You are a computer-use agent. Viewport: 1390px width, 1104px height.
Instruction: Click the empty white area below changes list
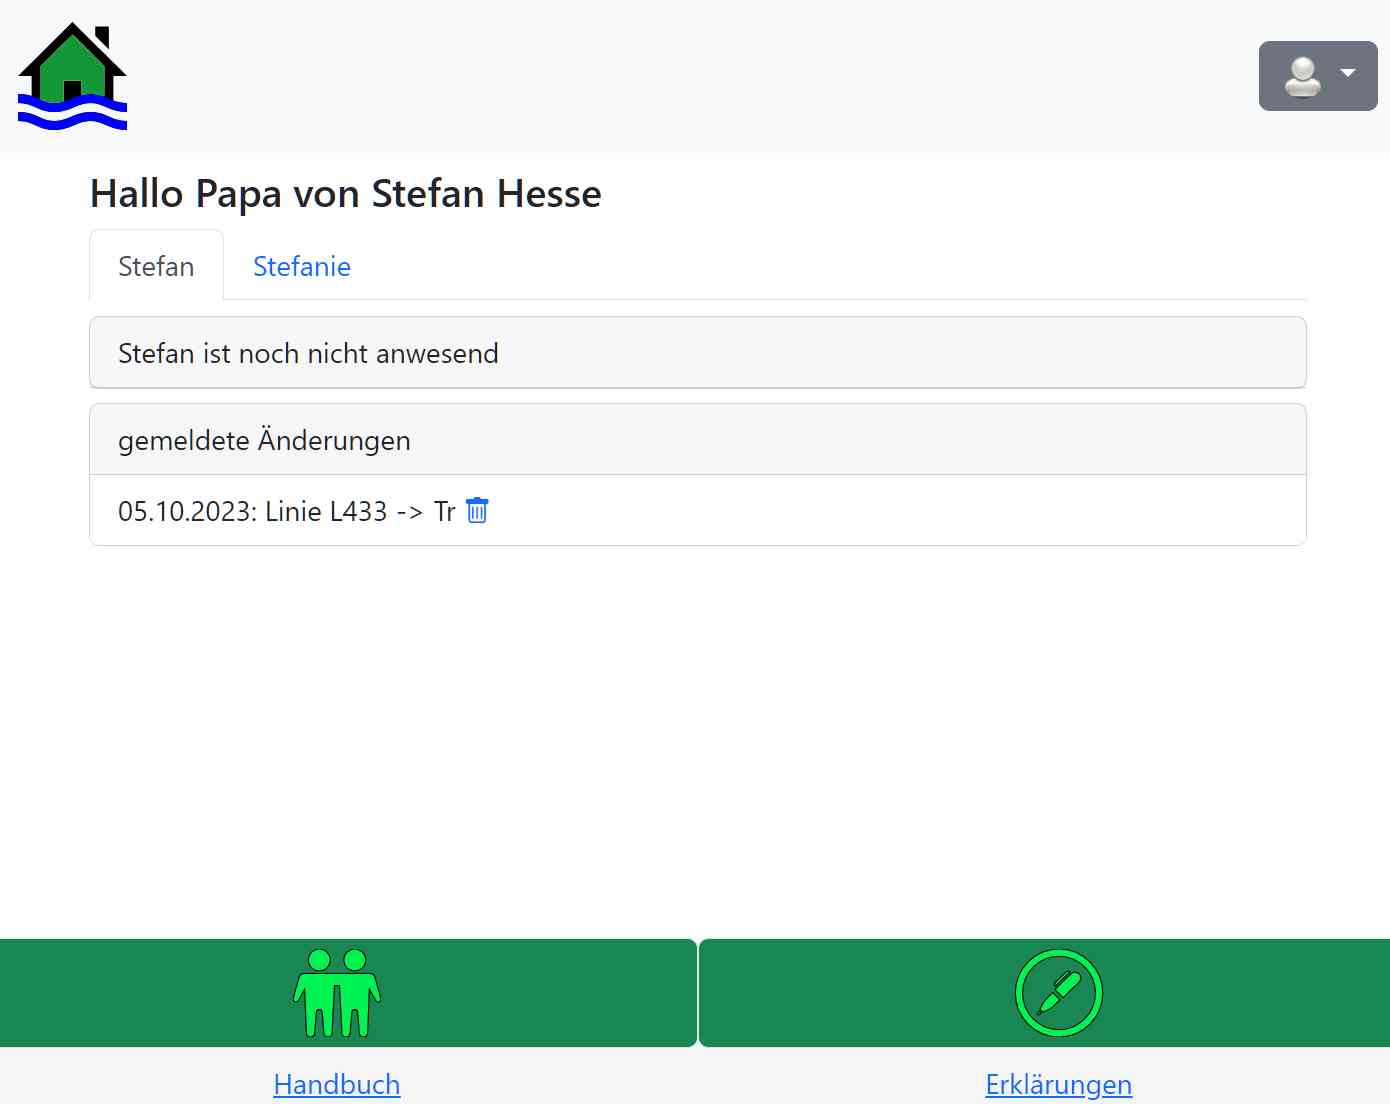[697, 740]
